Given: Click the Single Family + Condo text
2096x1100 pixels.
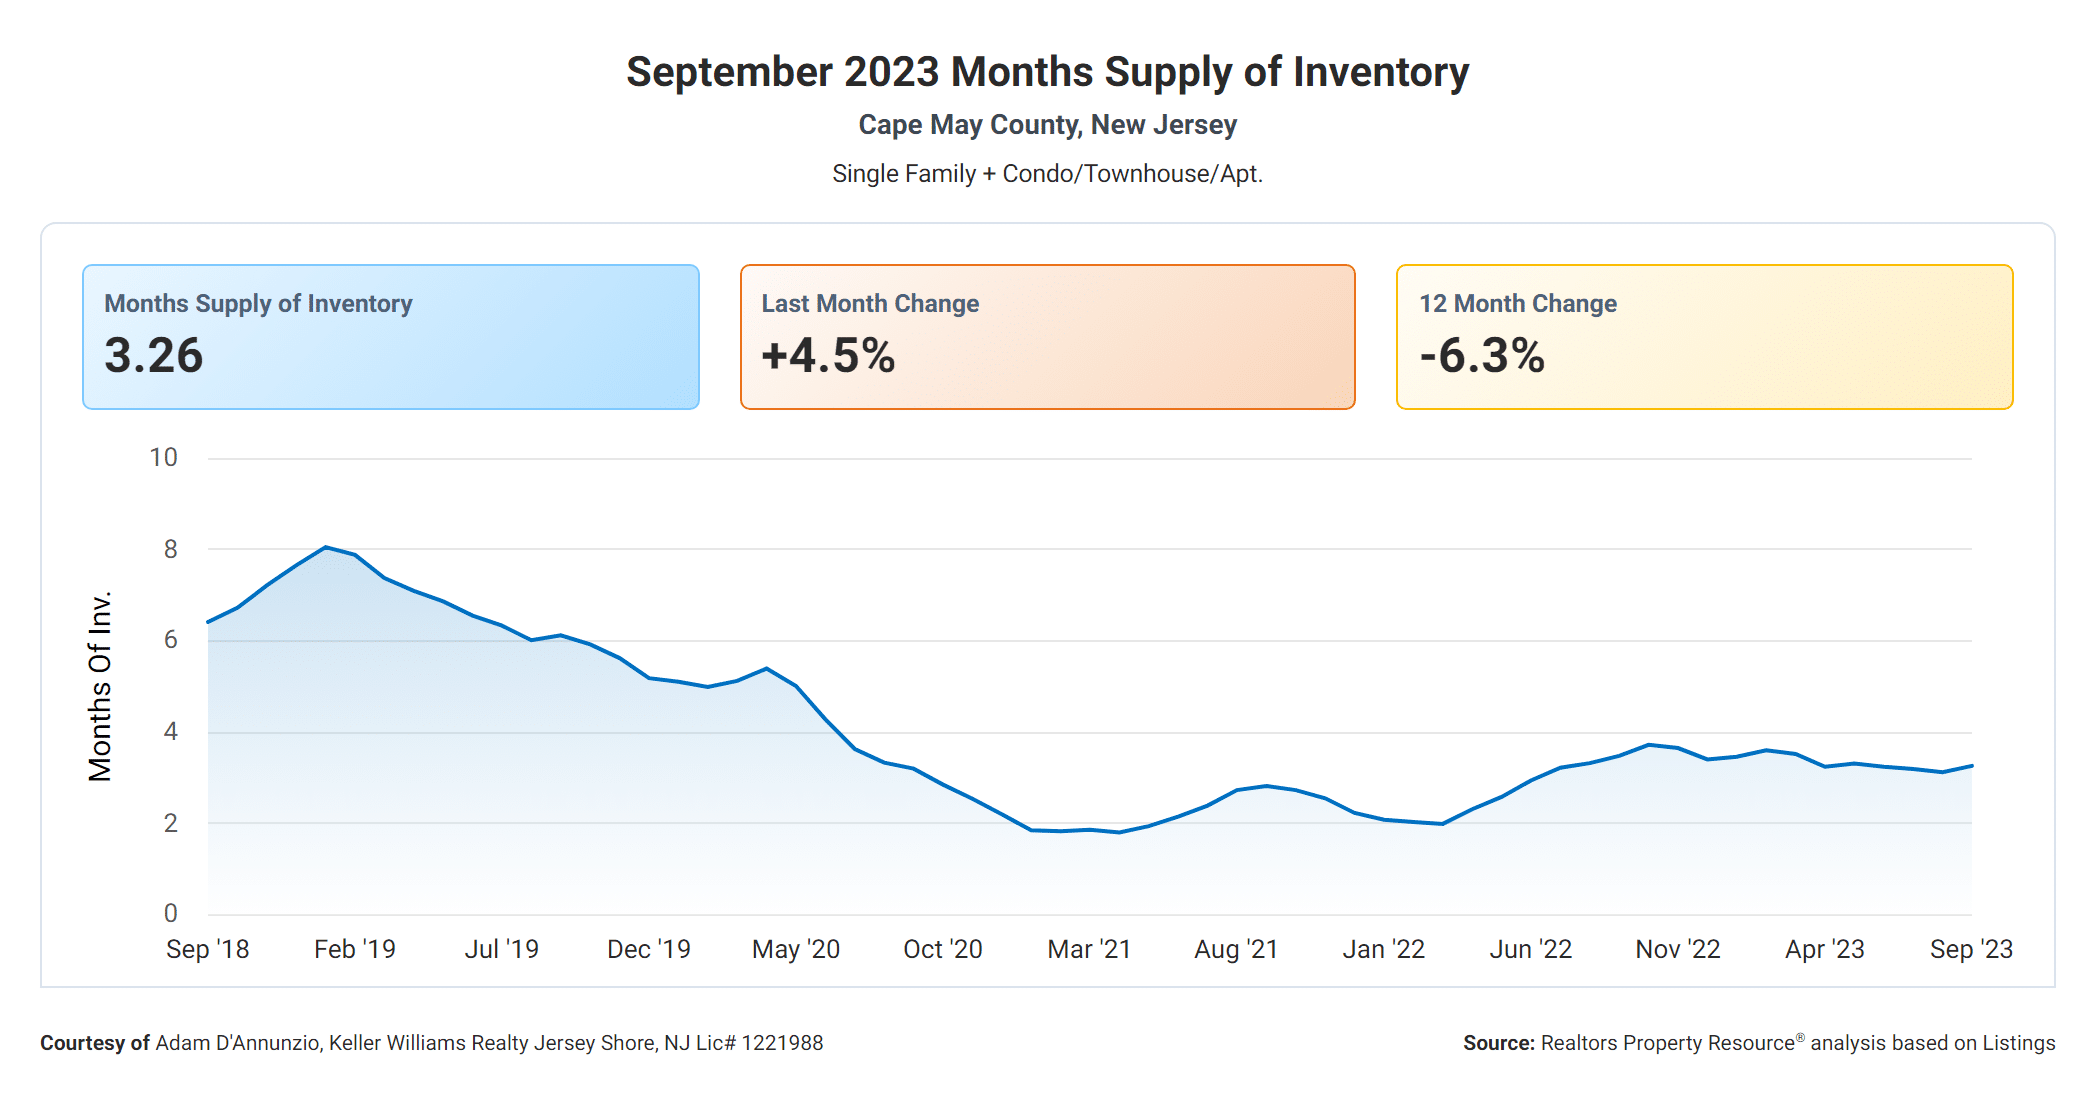Looking at the screenshot, I should click(1047, 174).
